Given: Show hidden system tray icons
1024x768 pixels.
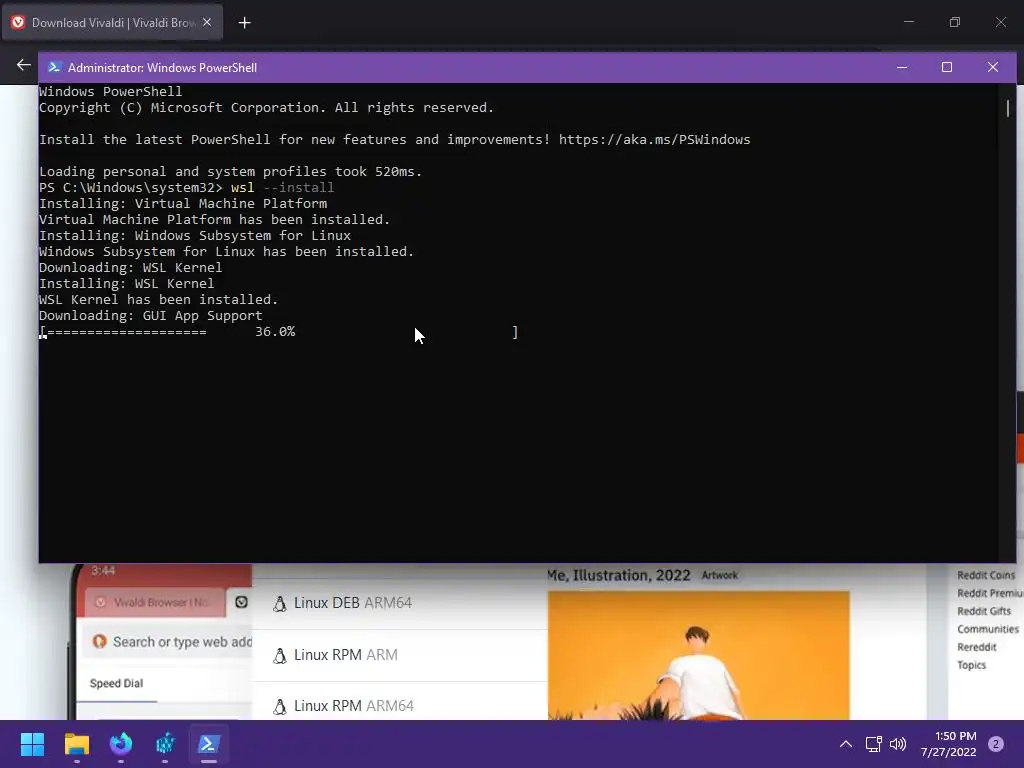Looking at the screenshot, I should (846, 744).
